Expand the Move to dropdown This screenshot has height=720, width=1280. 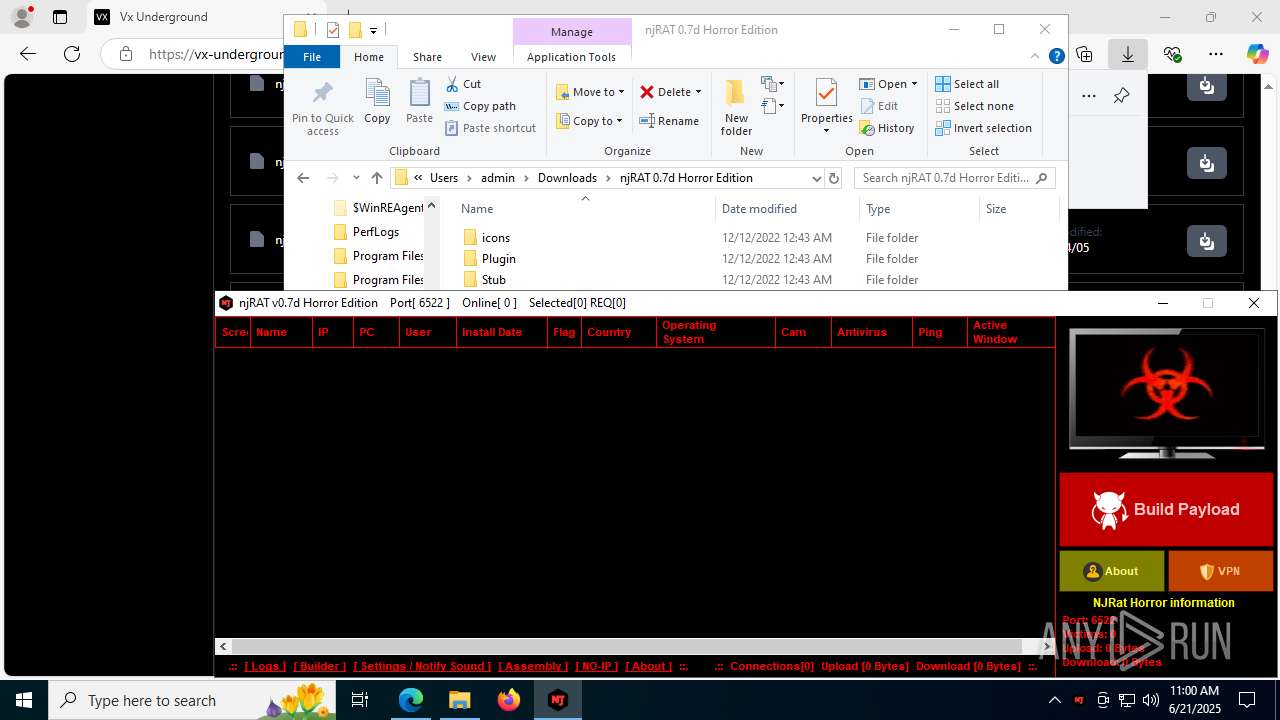point(621,92)
